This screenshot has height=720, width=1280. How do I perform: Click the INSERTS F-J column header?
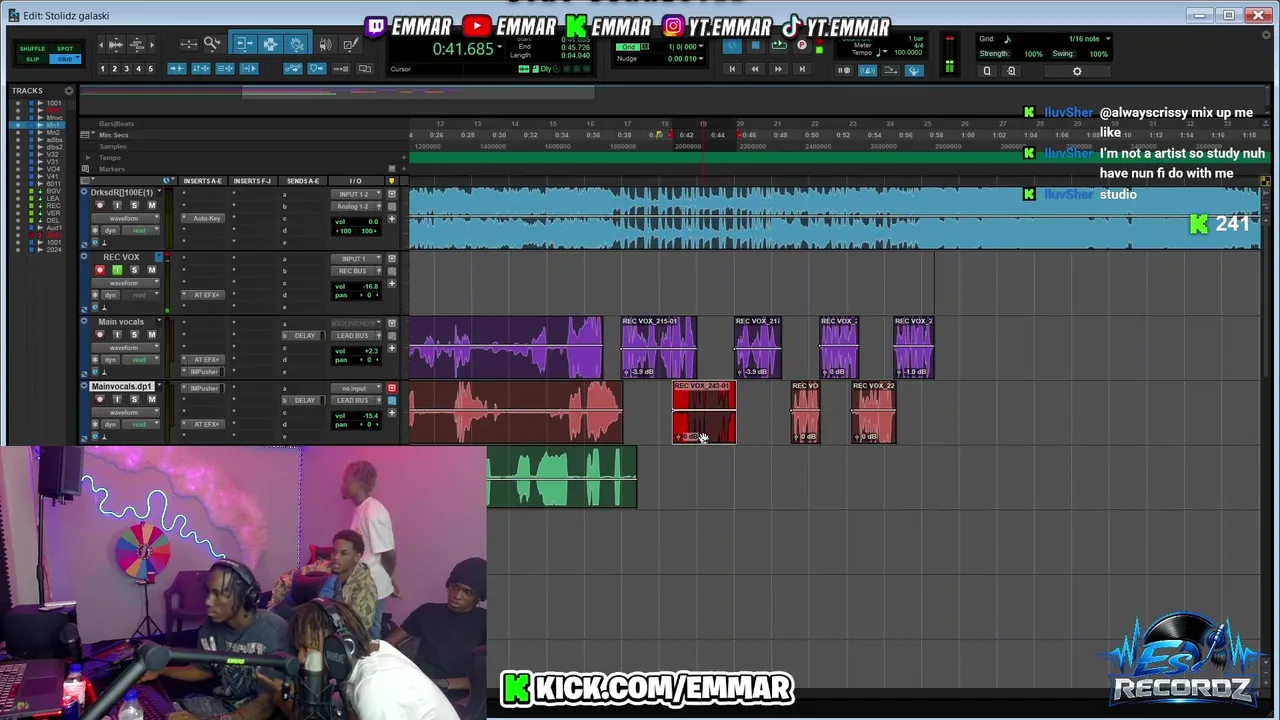252,181
